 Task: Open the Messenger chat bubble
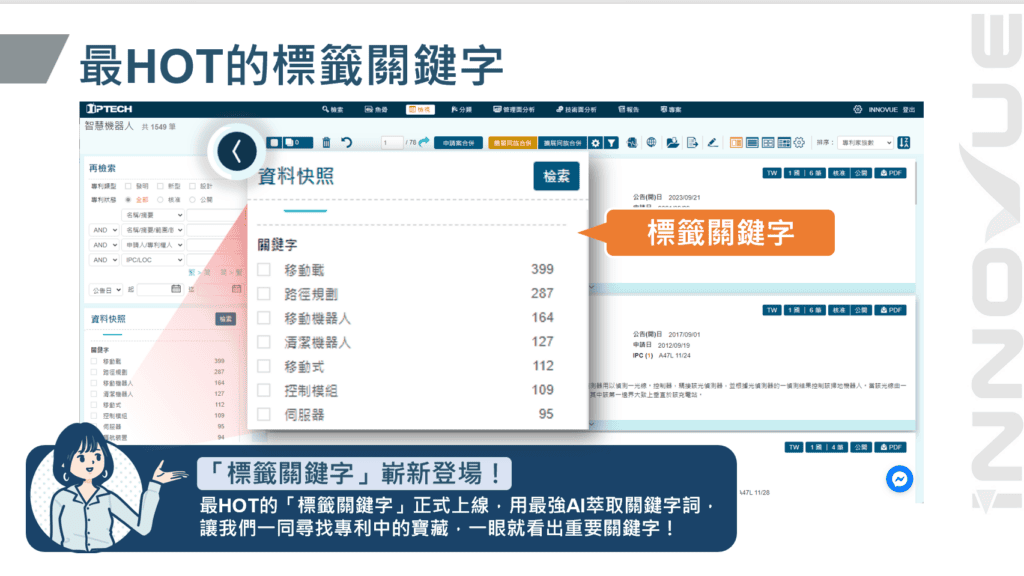[899, 480]
